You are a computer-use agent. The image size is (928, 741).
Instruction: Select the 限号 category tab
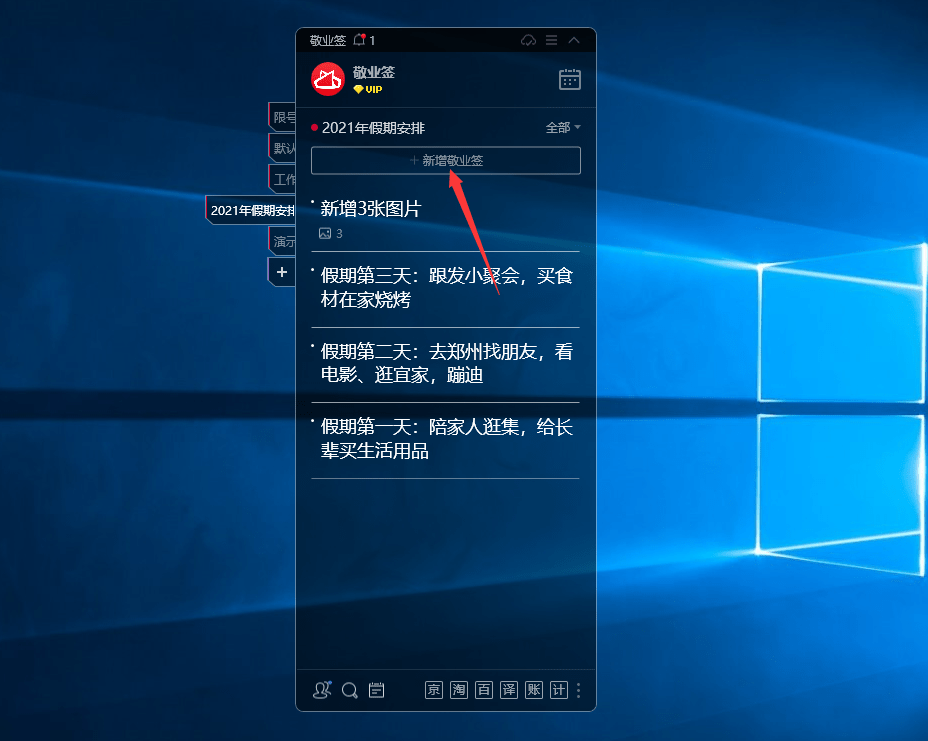[283, 117]
